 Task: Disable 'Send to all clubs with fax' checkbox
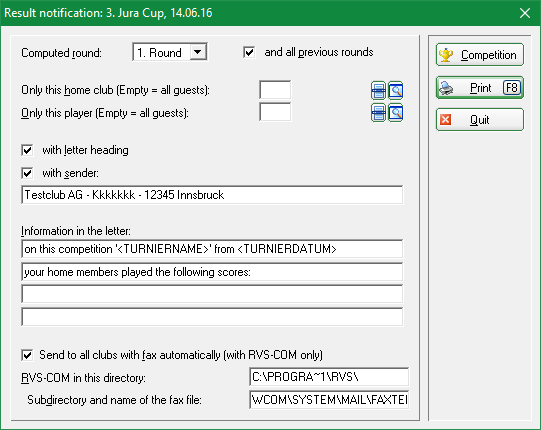27,355
